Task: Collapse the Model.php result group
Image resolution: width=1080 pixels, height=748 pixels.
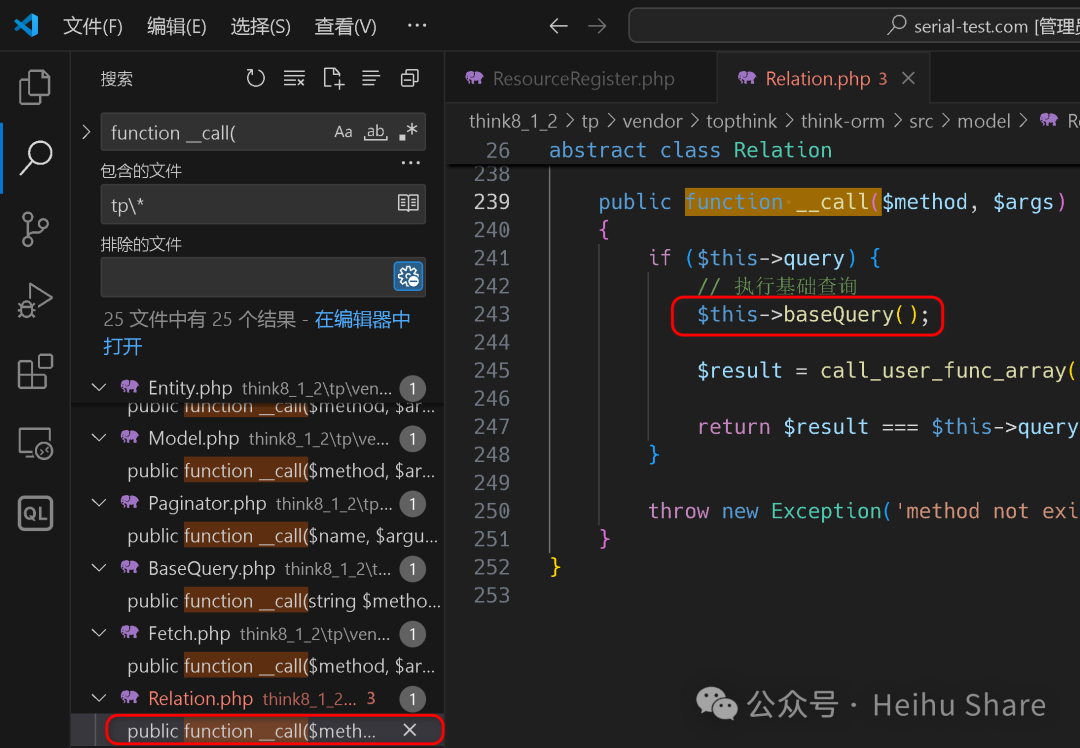Action: tap(99, 438)
